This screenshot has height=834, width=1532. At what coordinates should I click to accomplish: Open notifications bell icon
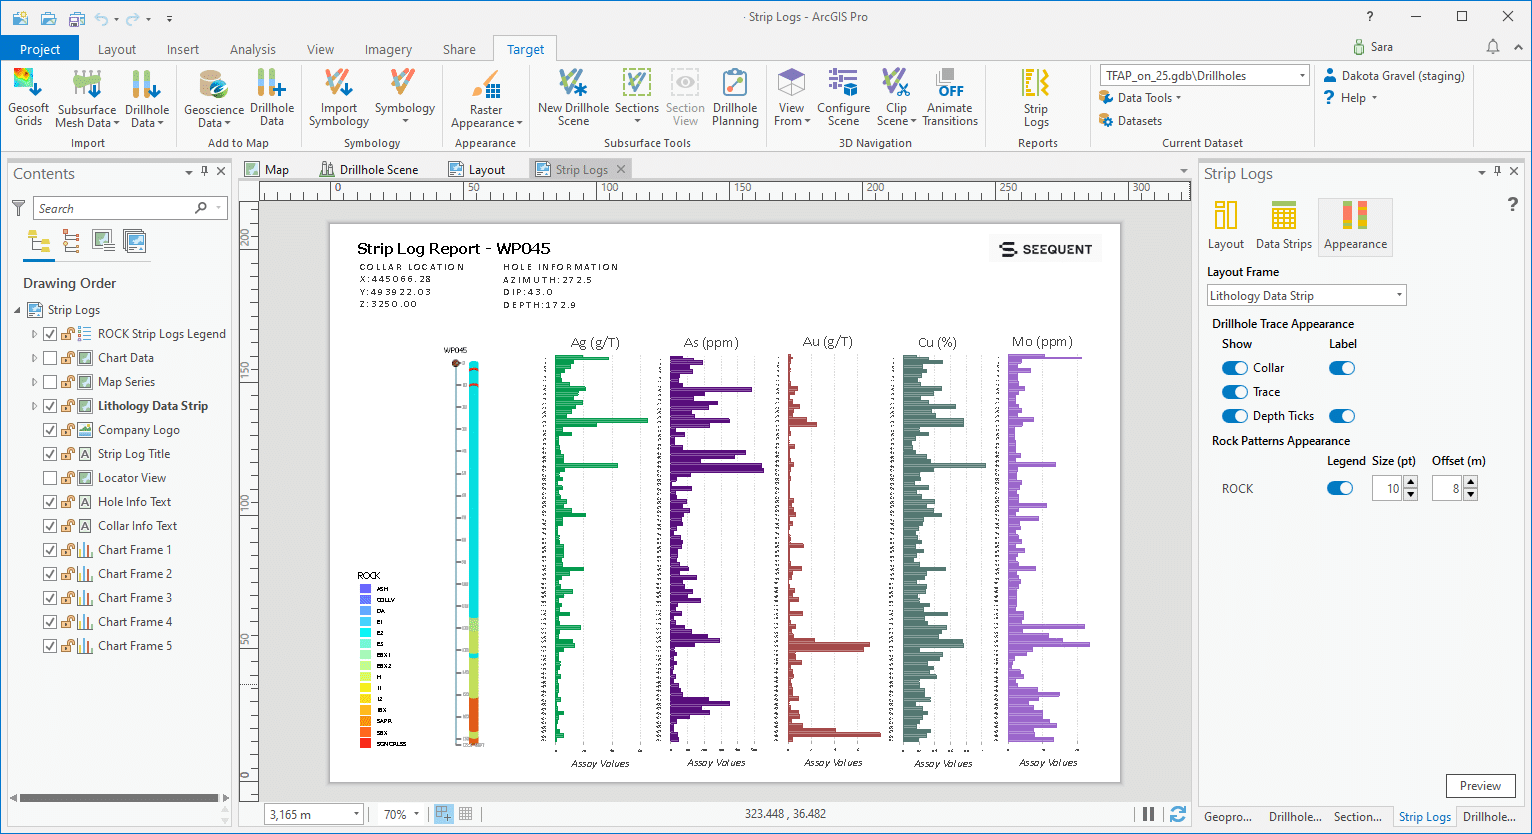[x=1493, y=47]
